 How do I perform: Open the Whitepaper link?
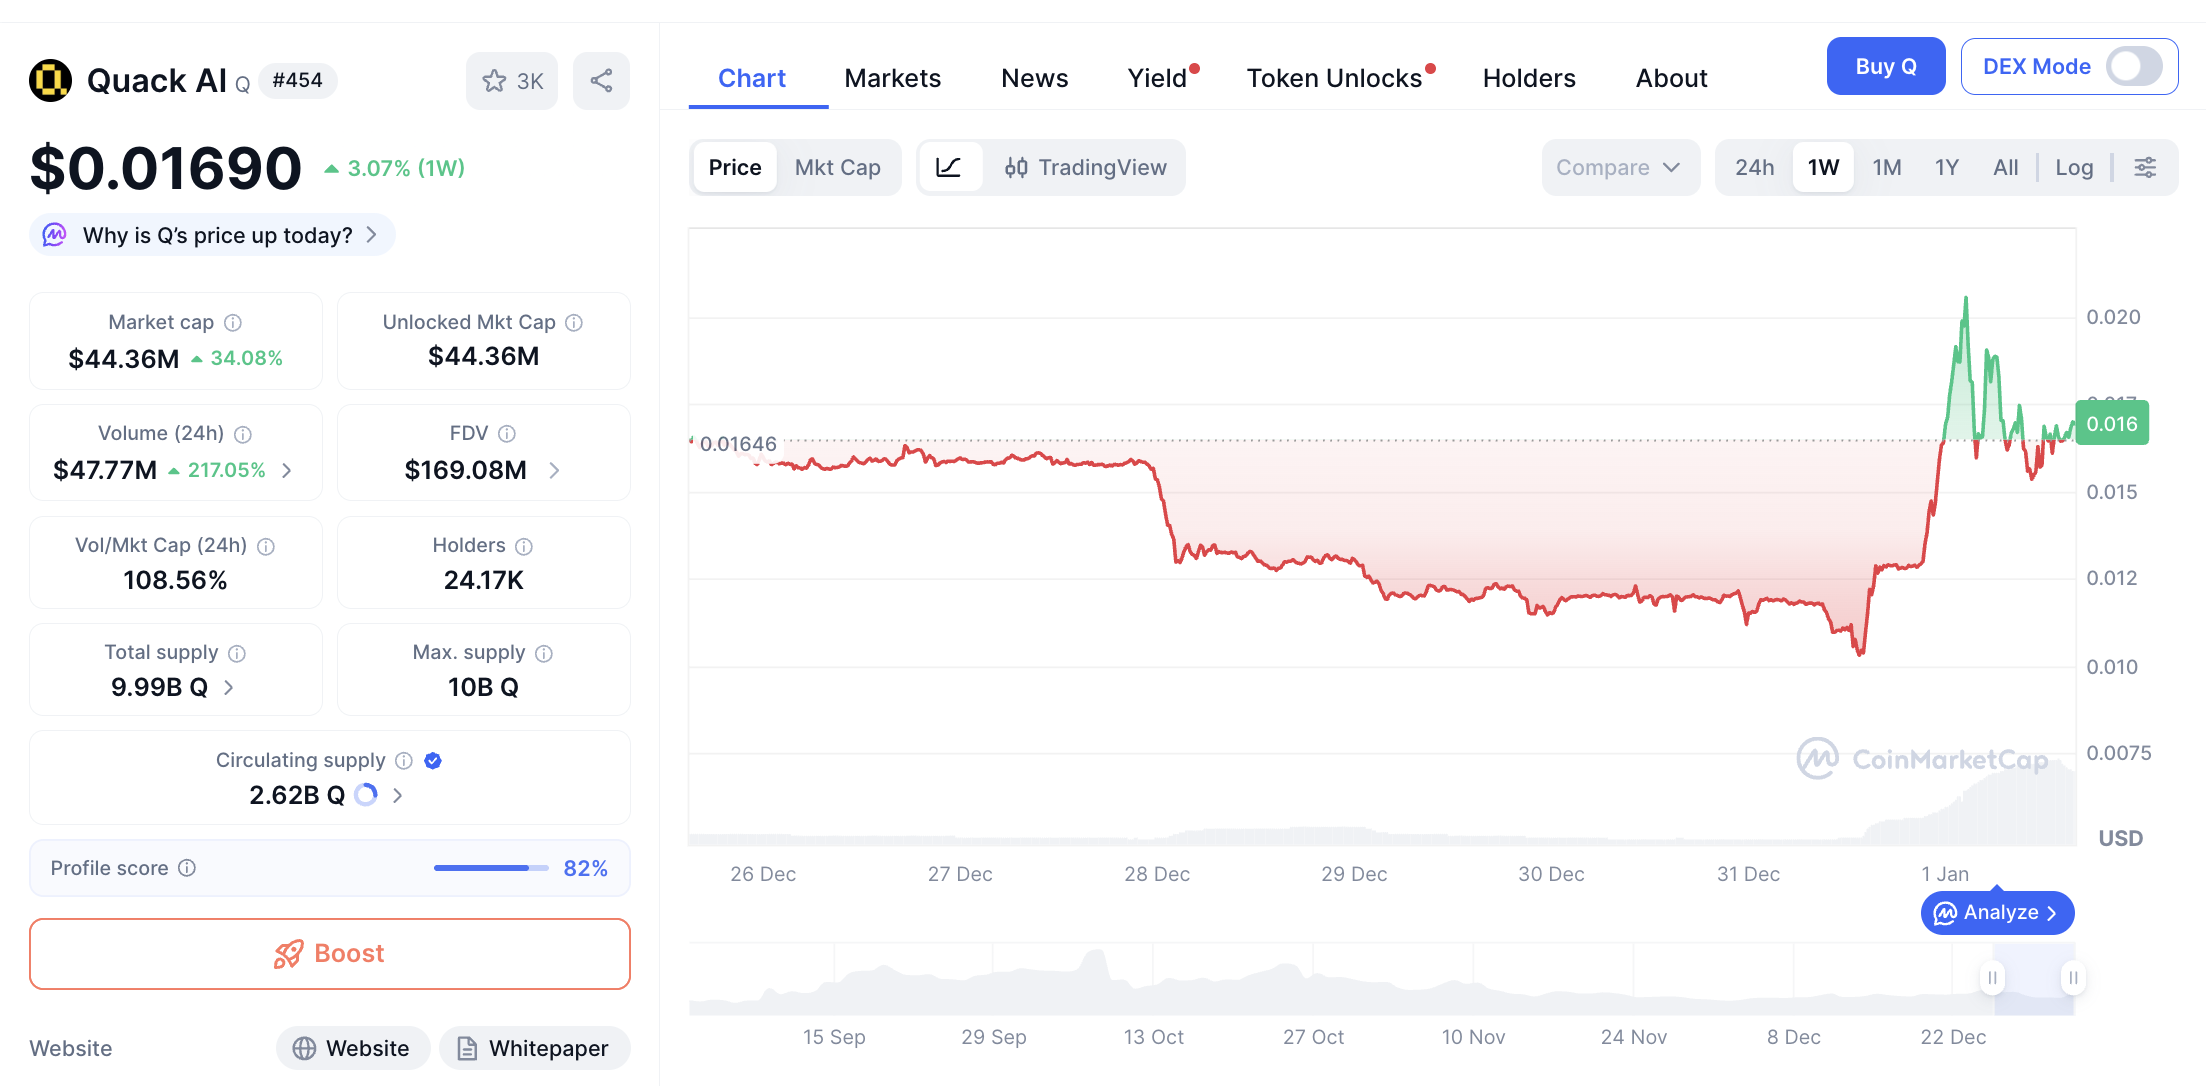[x=535, y=1048]
